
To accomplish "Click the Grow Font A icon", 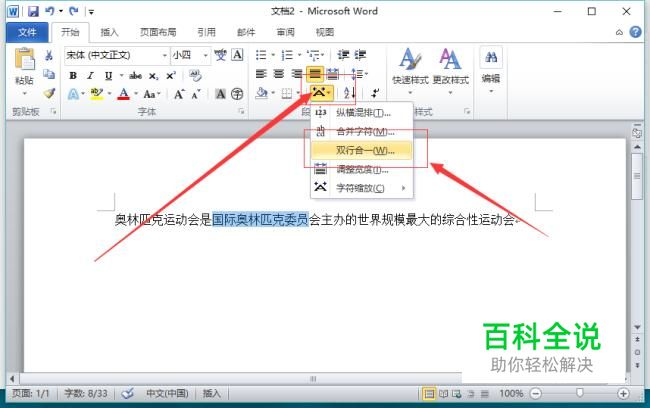I will click(179, 94).
